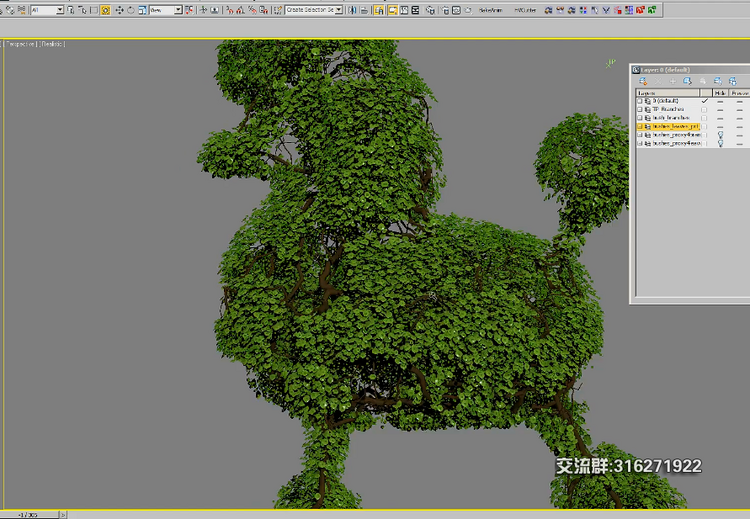The height and width of the screenshot is (519, 750).
Task: Activate the Select and Manipulate tool
Action: pyautogui.click(x=203, y=10)
